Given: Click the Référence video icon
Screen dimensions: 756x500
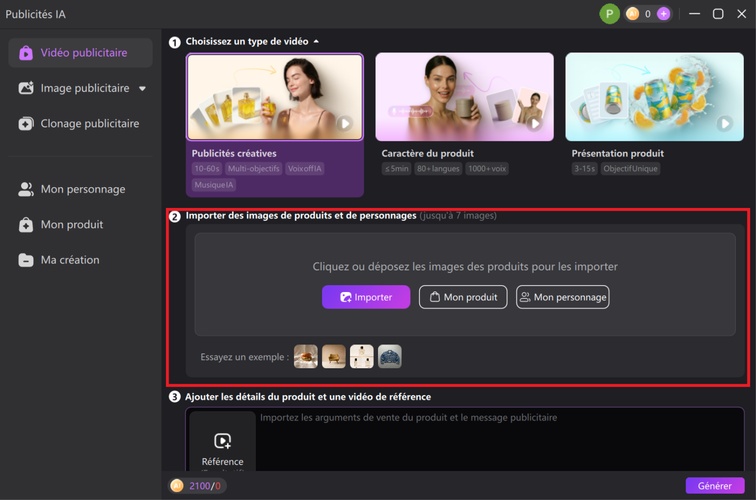Looking at the screenshot, I should 222,441.
